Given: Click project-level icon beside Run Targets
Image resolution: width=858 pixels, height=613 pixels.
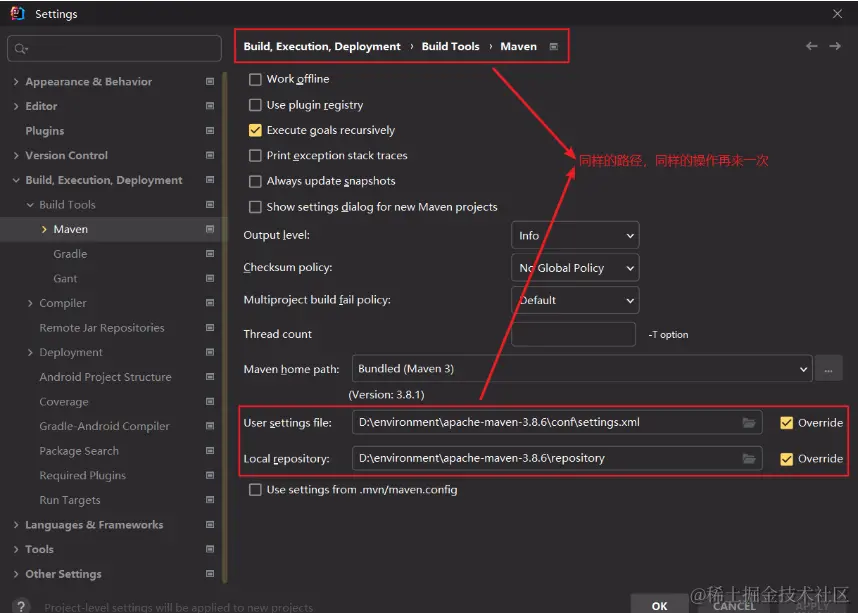Looking at the screenshot, I should click(x=210, y=500).
